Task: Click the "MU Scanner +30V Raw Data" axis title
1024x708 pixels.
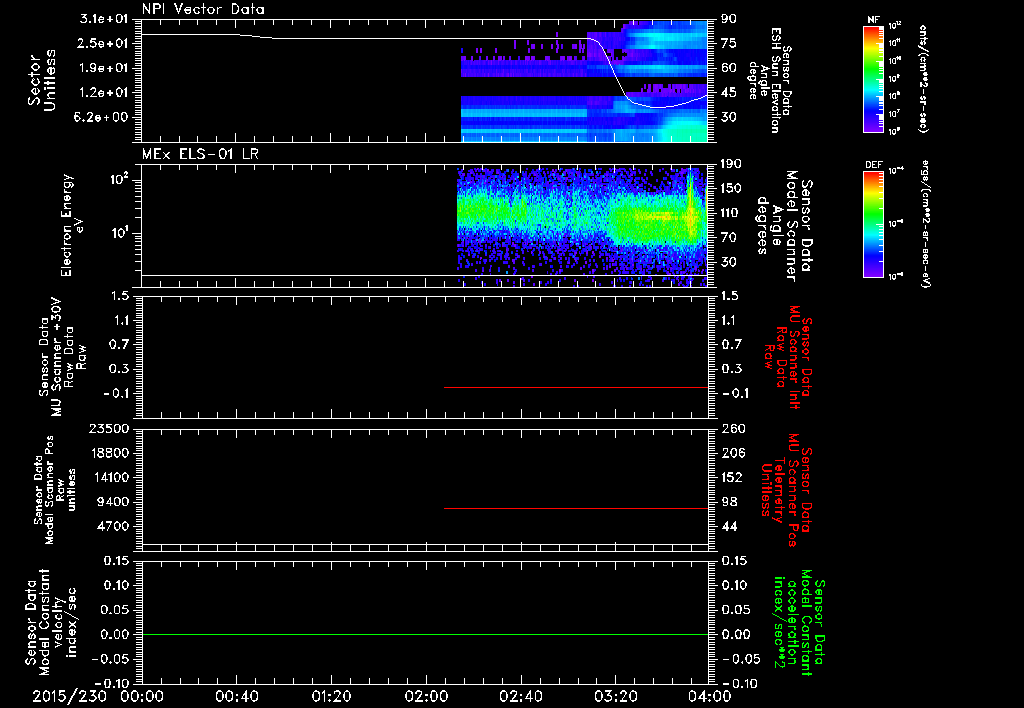Action: click(61, 358)
